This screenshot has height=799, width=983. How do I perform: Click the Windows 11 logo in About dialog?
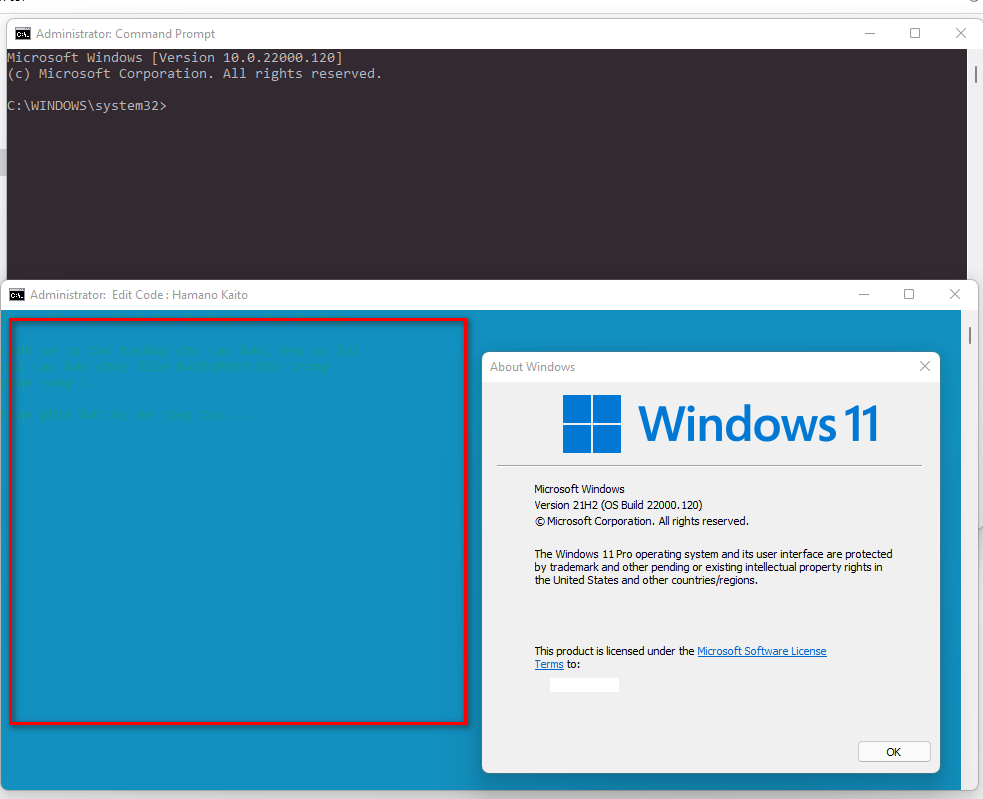(x=720, y=424)
